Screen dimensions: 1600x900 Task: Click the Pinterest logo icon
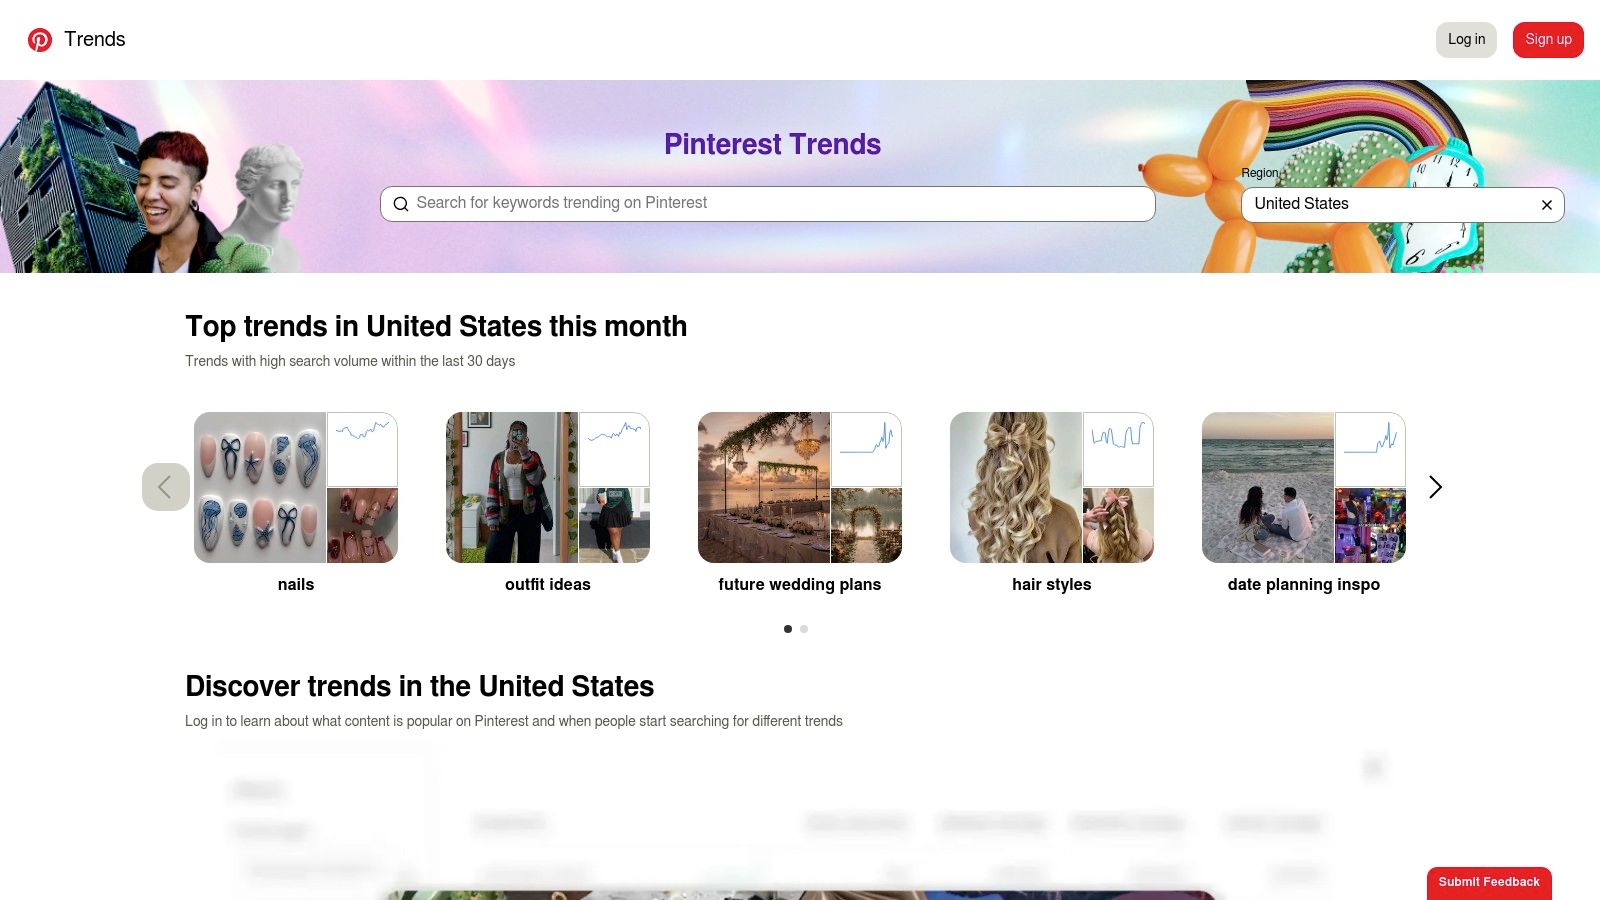[x=40, y=40]
